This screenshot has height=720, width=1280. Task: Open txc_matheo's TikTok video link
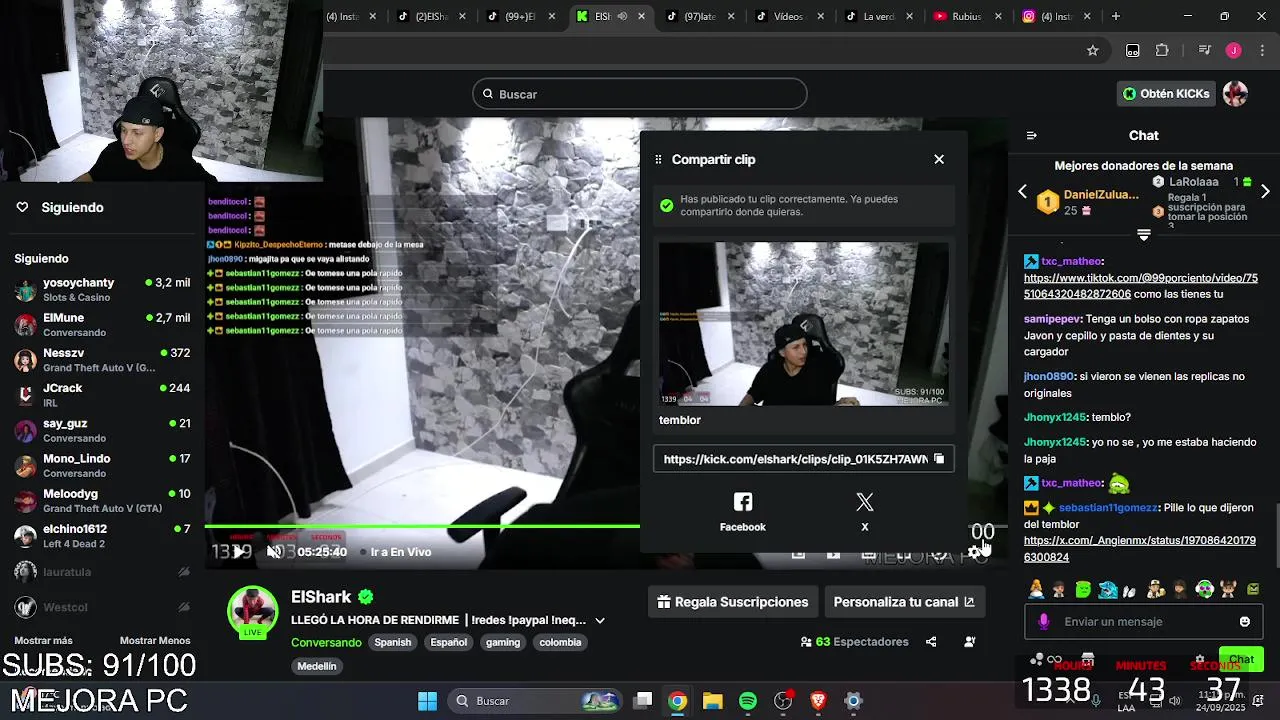pos(1141,286)
